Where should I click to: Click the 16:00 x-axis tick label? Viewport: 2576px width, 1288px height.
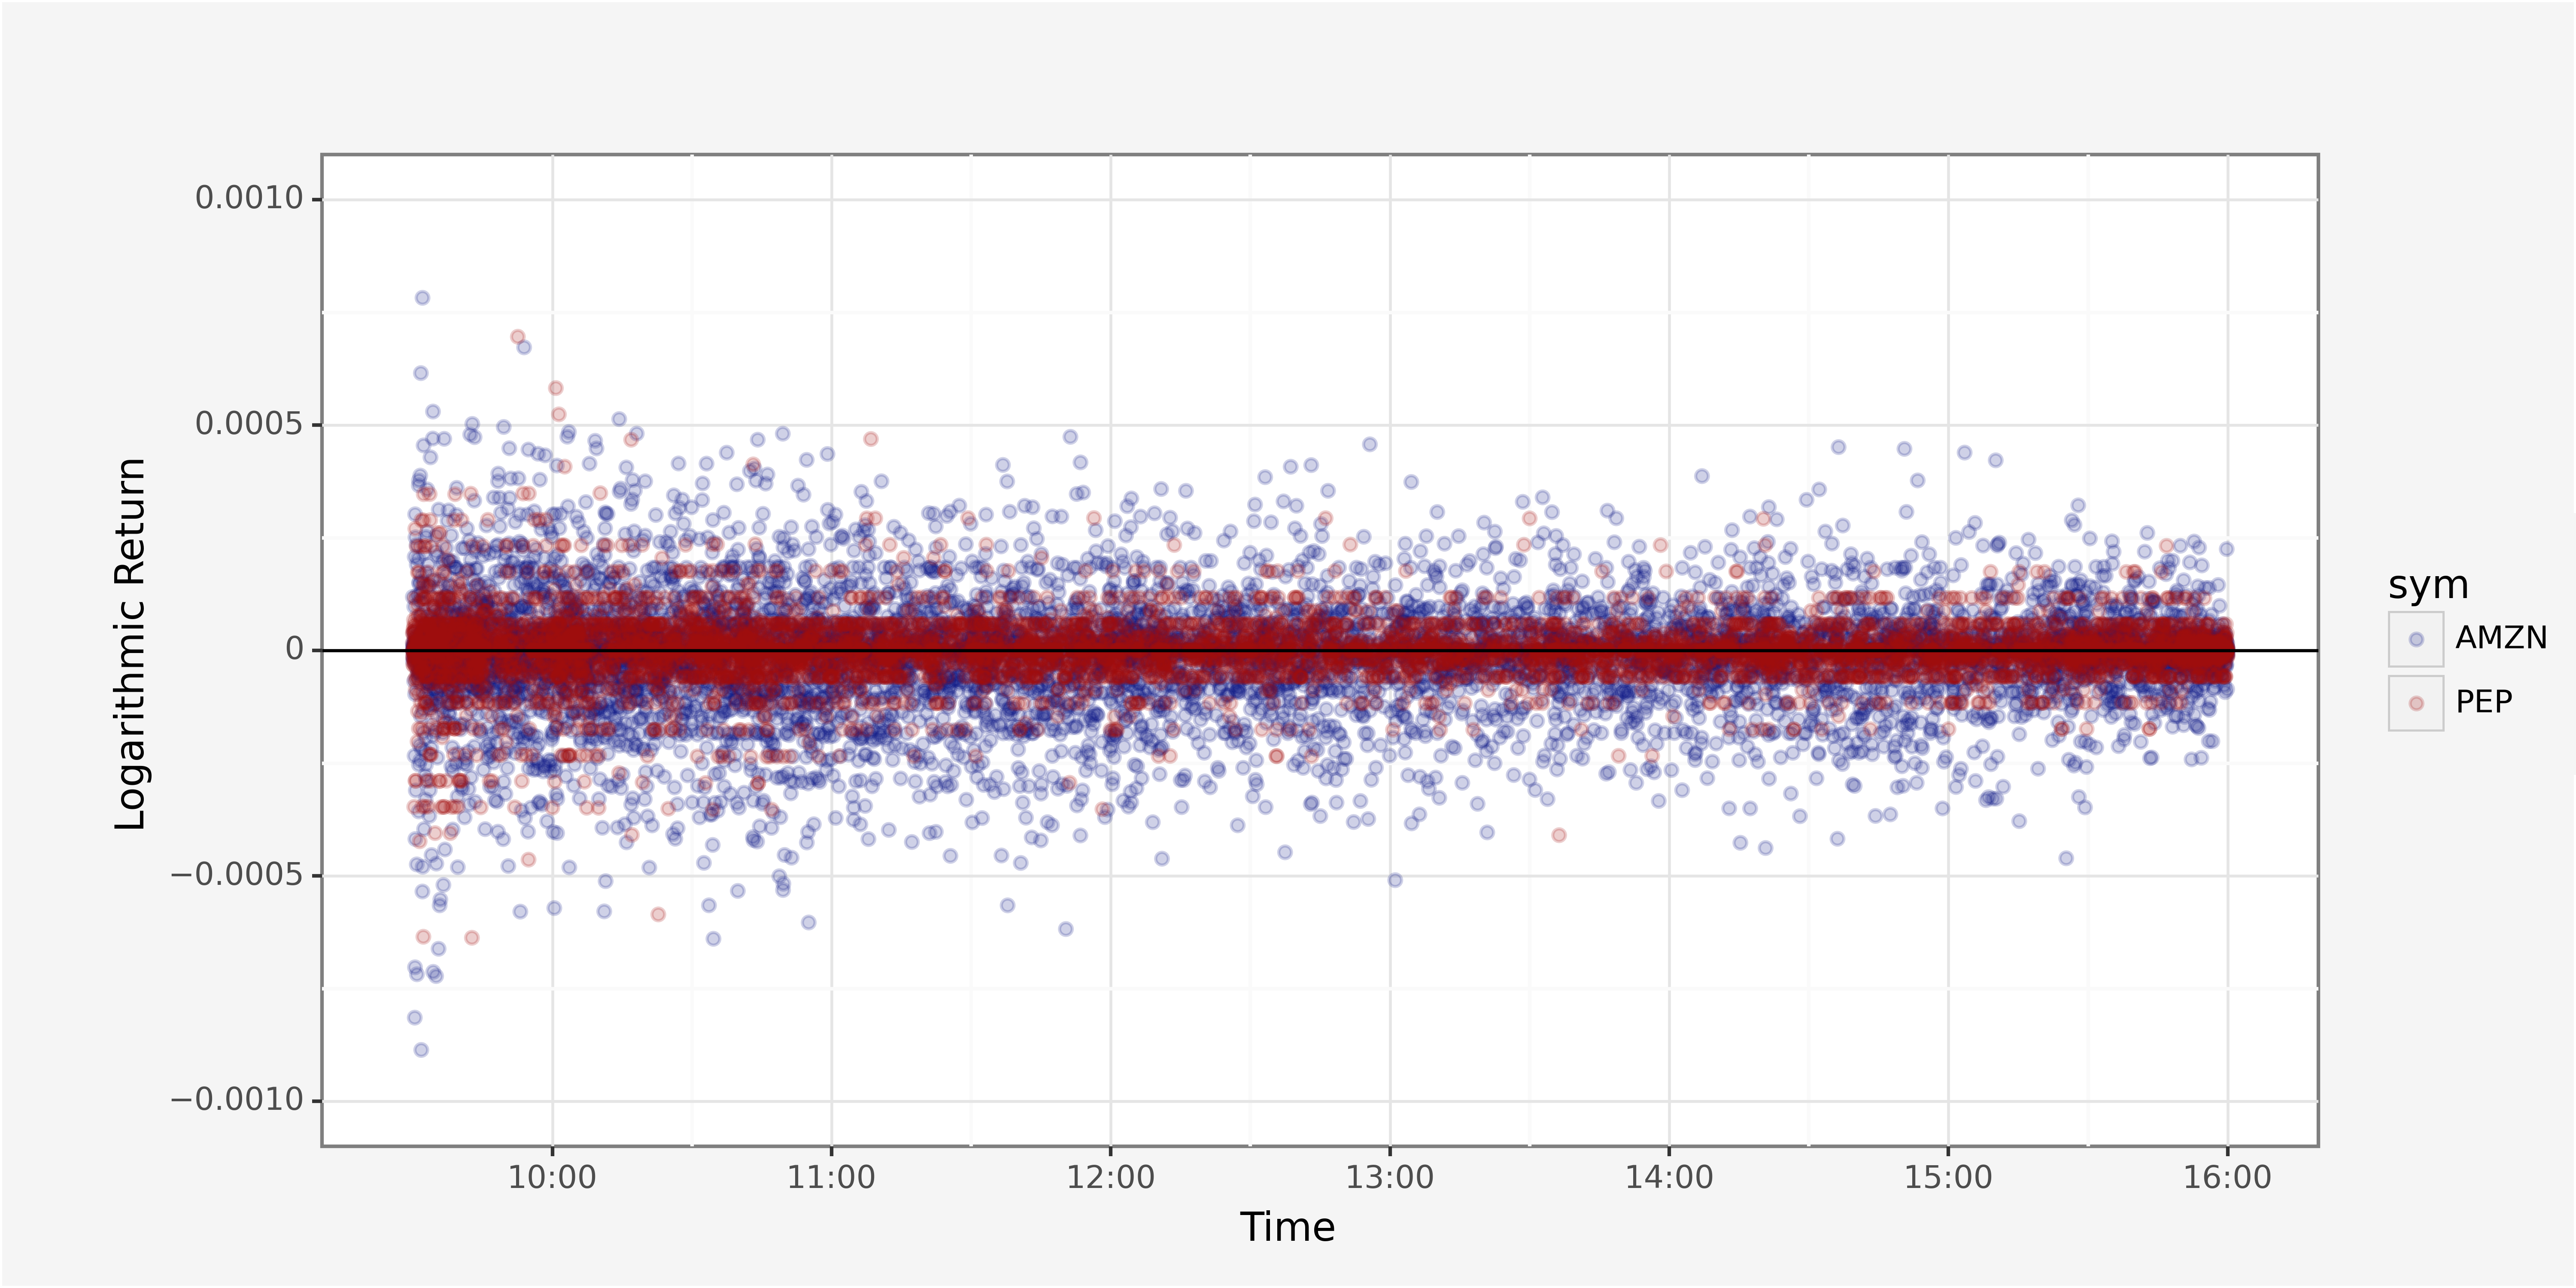(2226, 1177)
